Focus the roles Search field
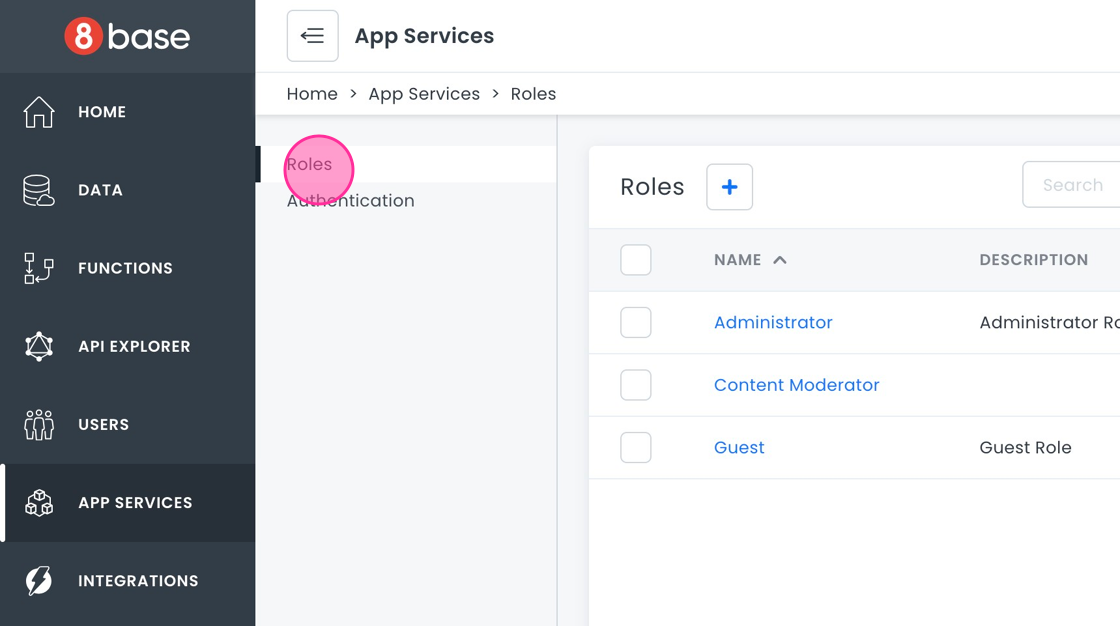 1072,185
